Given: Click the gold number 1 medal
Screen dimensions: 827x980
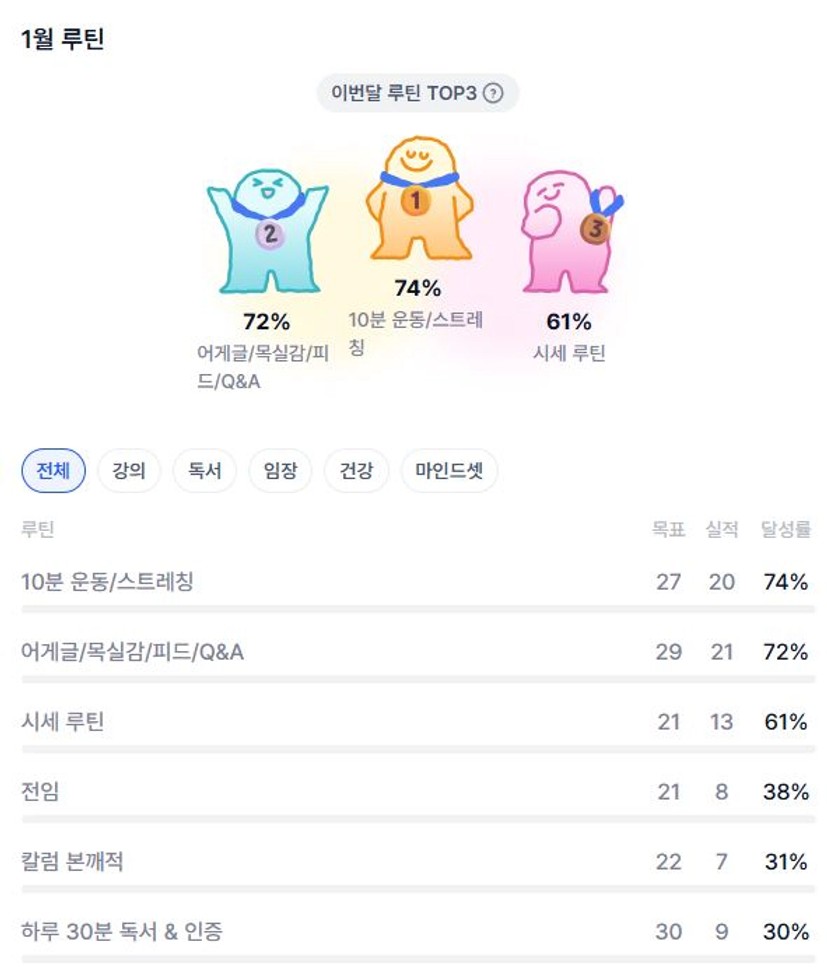Looking at the screenshot, I should [415, 202].
